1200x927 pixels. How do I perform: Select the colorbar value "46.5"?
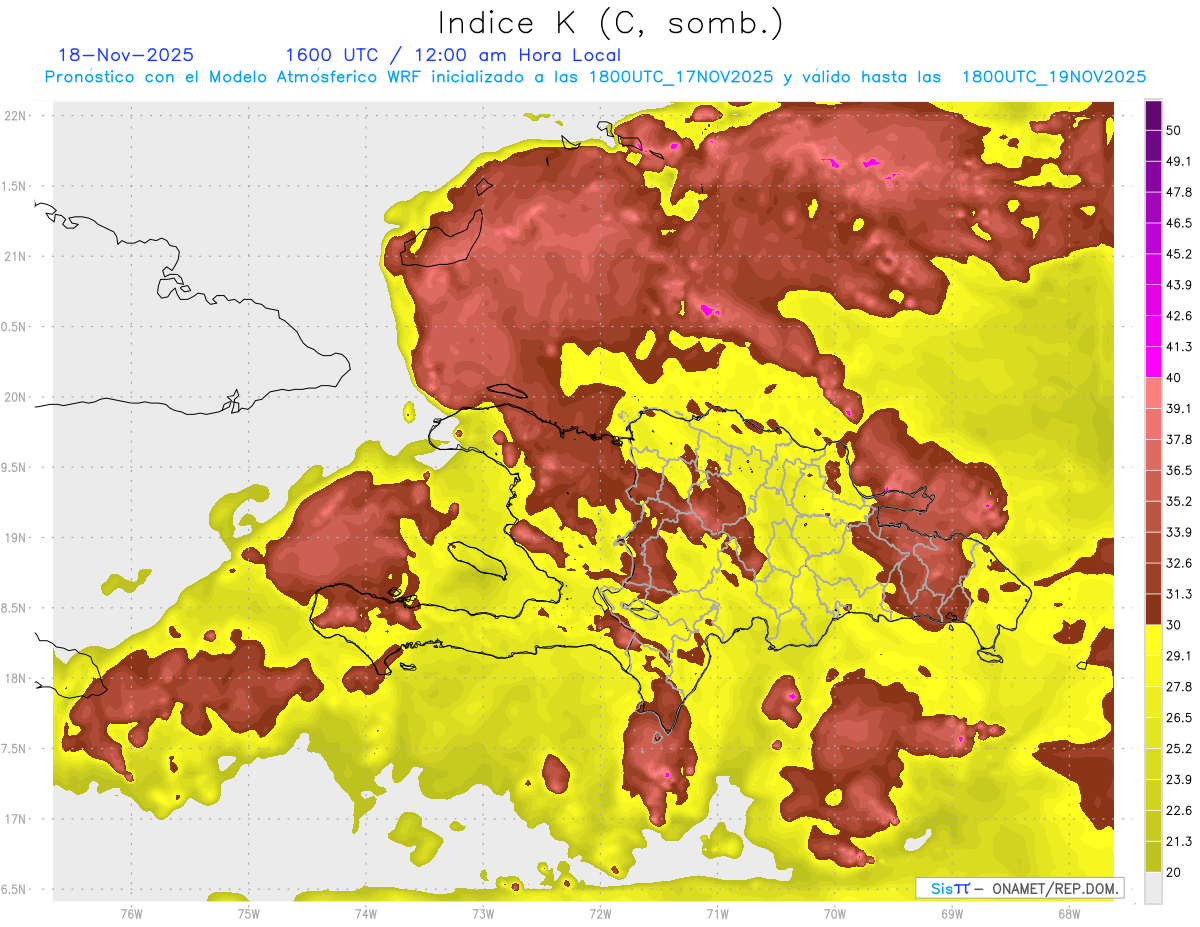coord(1179,223)
